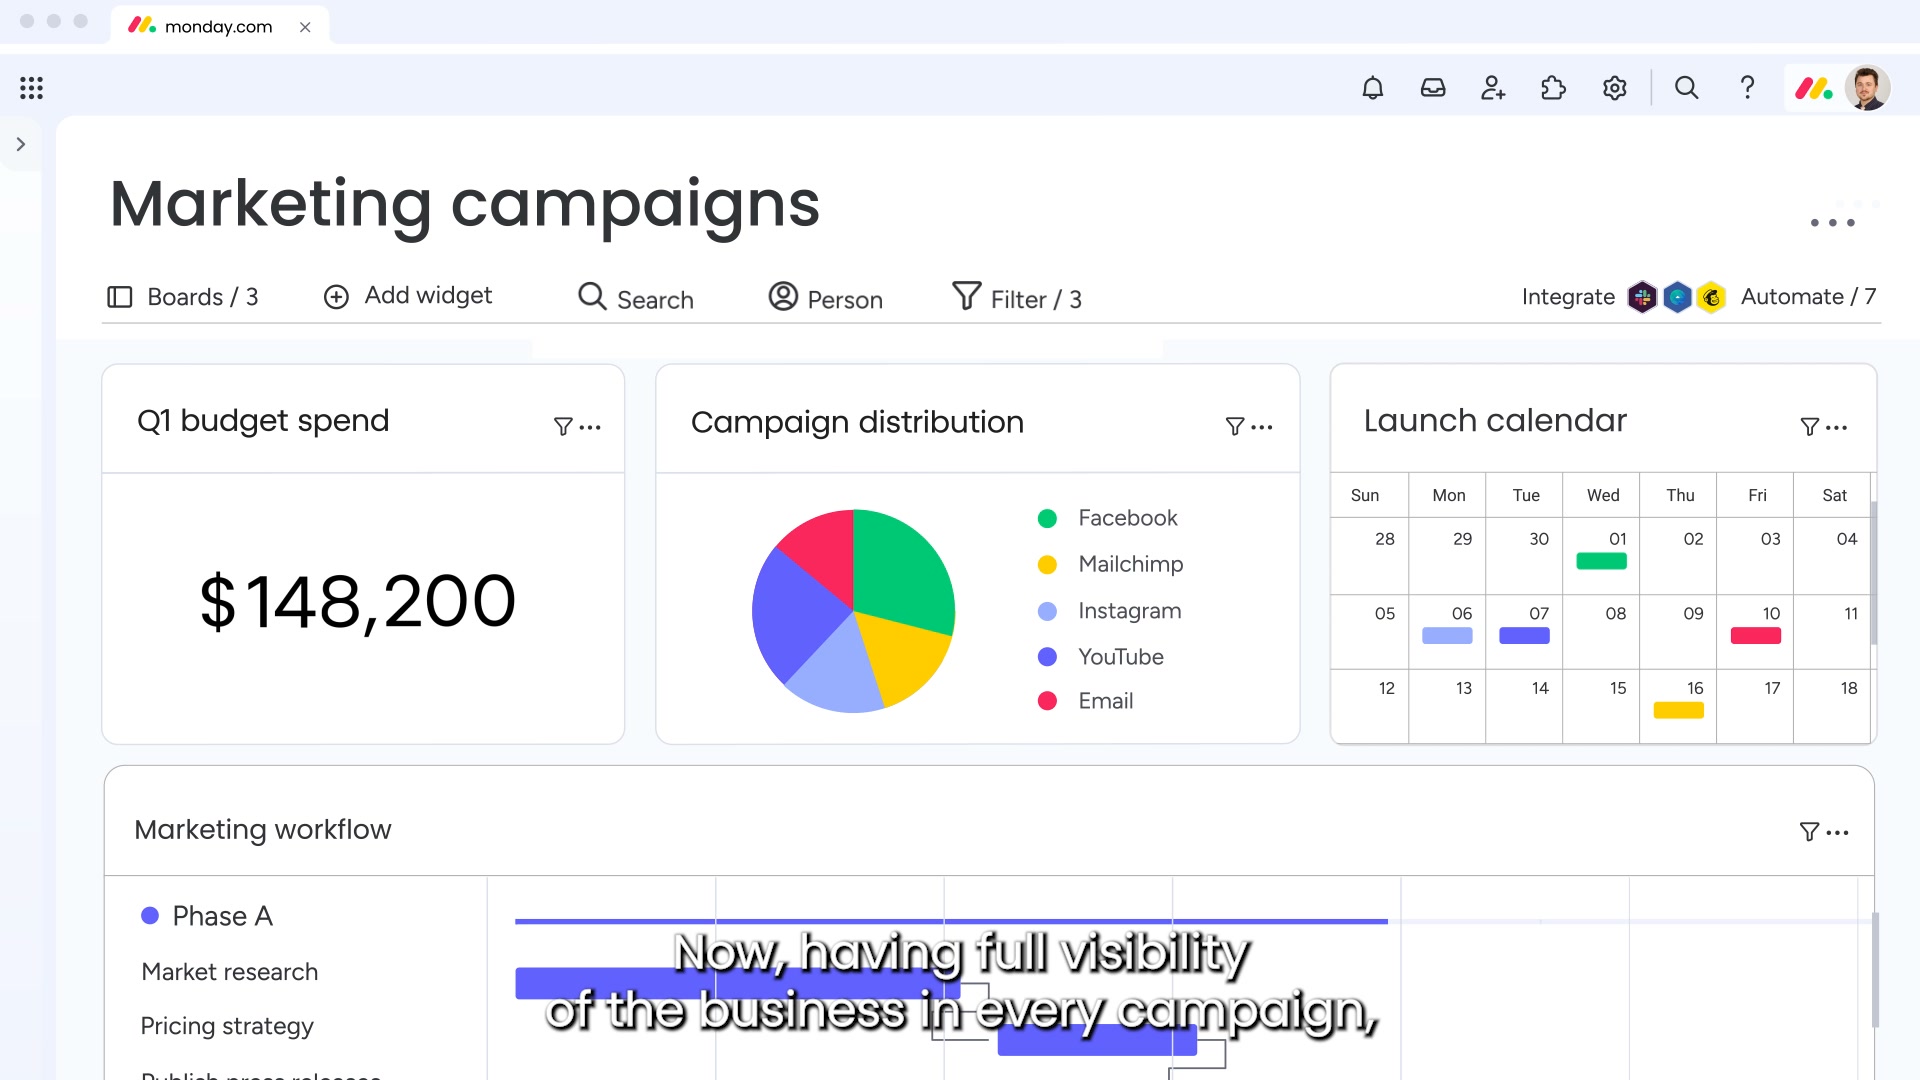Image resolution: width=1920 pixels, height=1080 pixels.
Task: Toggle Facebook in pie chart legend
Action: (1108, 518)
